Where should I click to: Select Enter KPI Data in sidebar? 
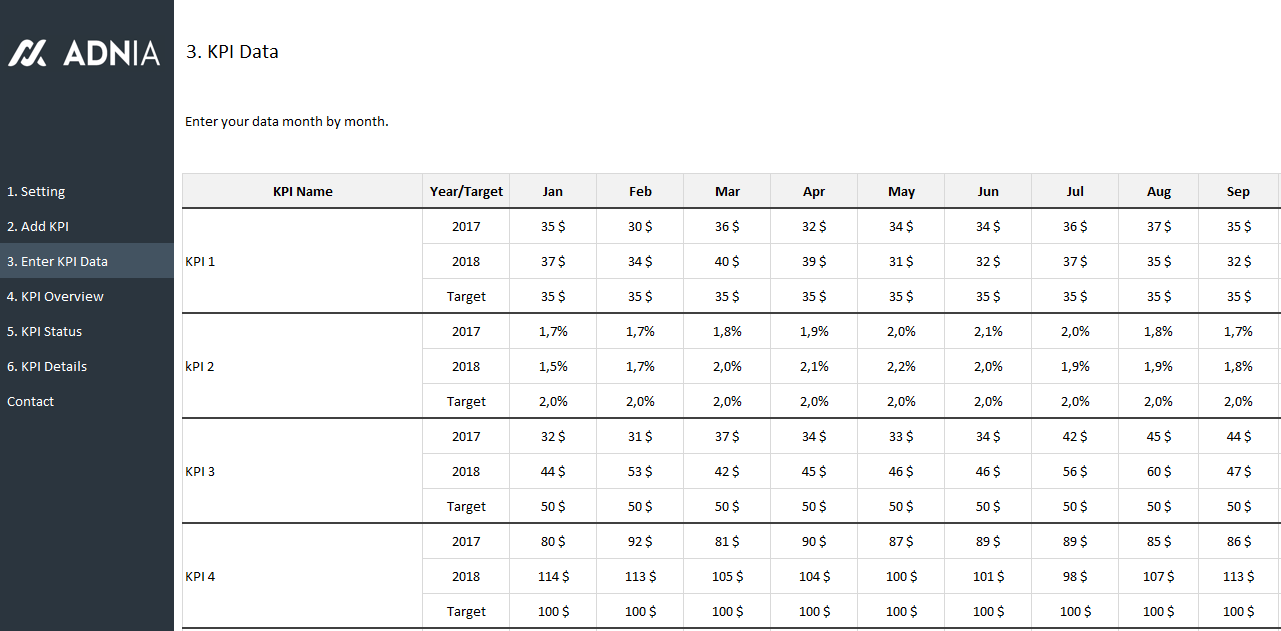tap(57, 262)
